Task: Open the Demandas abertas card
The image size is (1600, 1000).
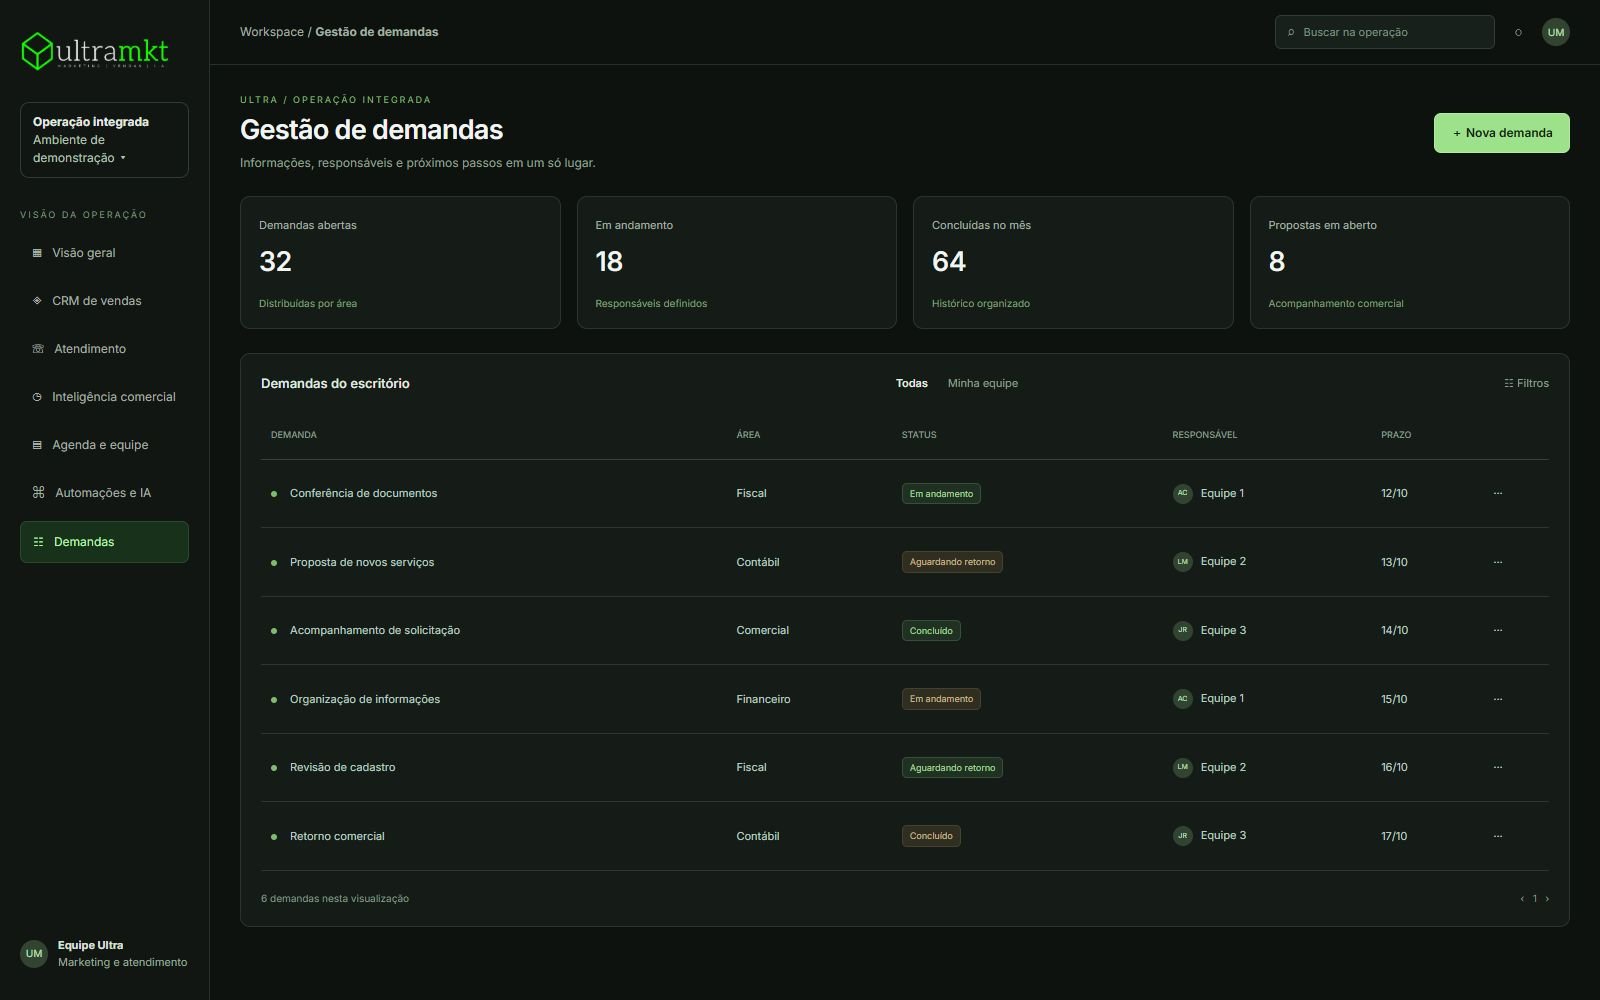Action: [400, 262]
